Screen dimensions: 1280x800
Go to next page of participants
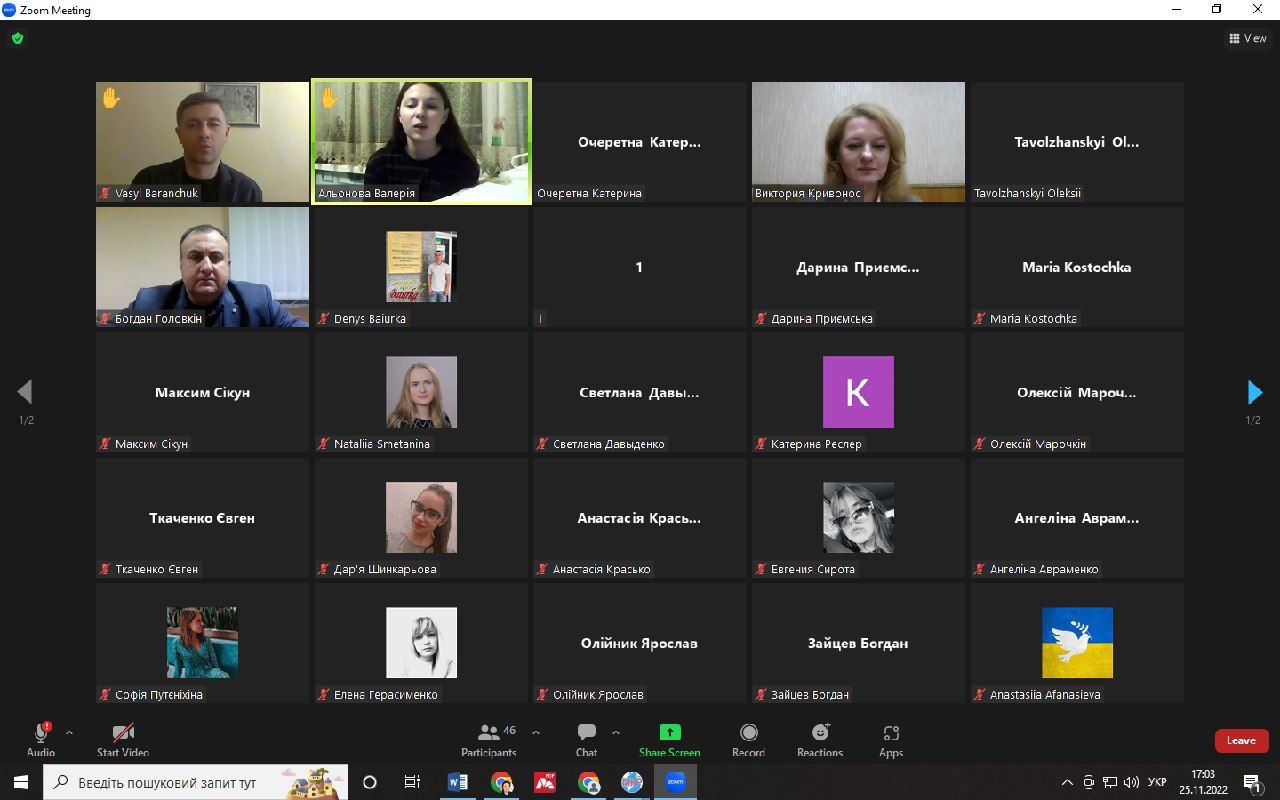pos(1254,392)
